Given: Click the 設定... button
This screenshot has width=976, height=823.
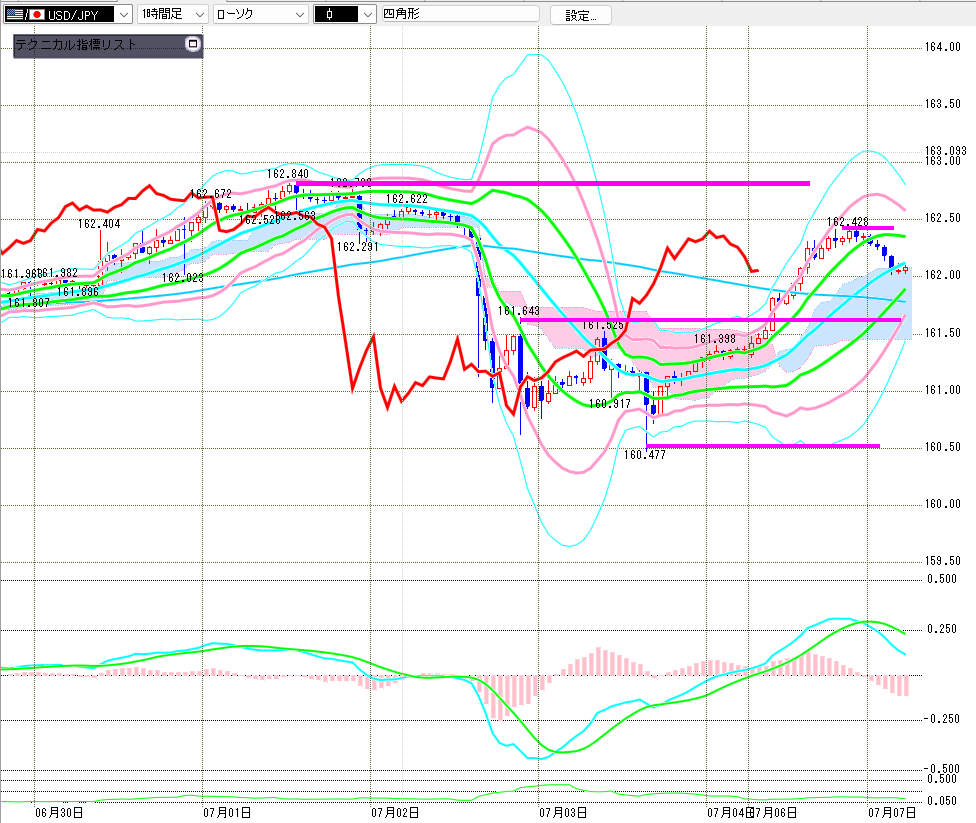Looking at the screenshot, I should (581, 16).
